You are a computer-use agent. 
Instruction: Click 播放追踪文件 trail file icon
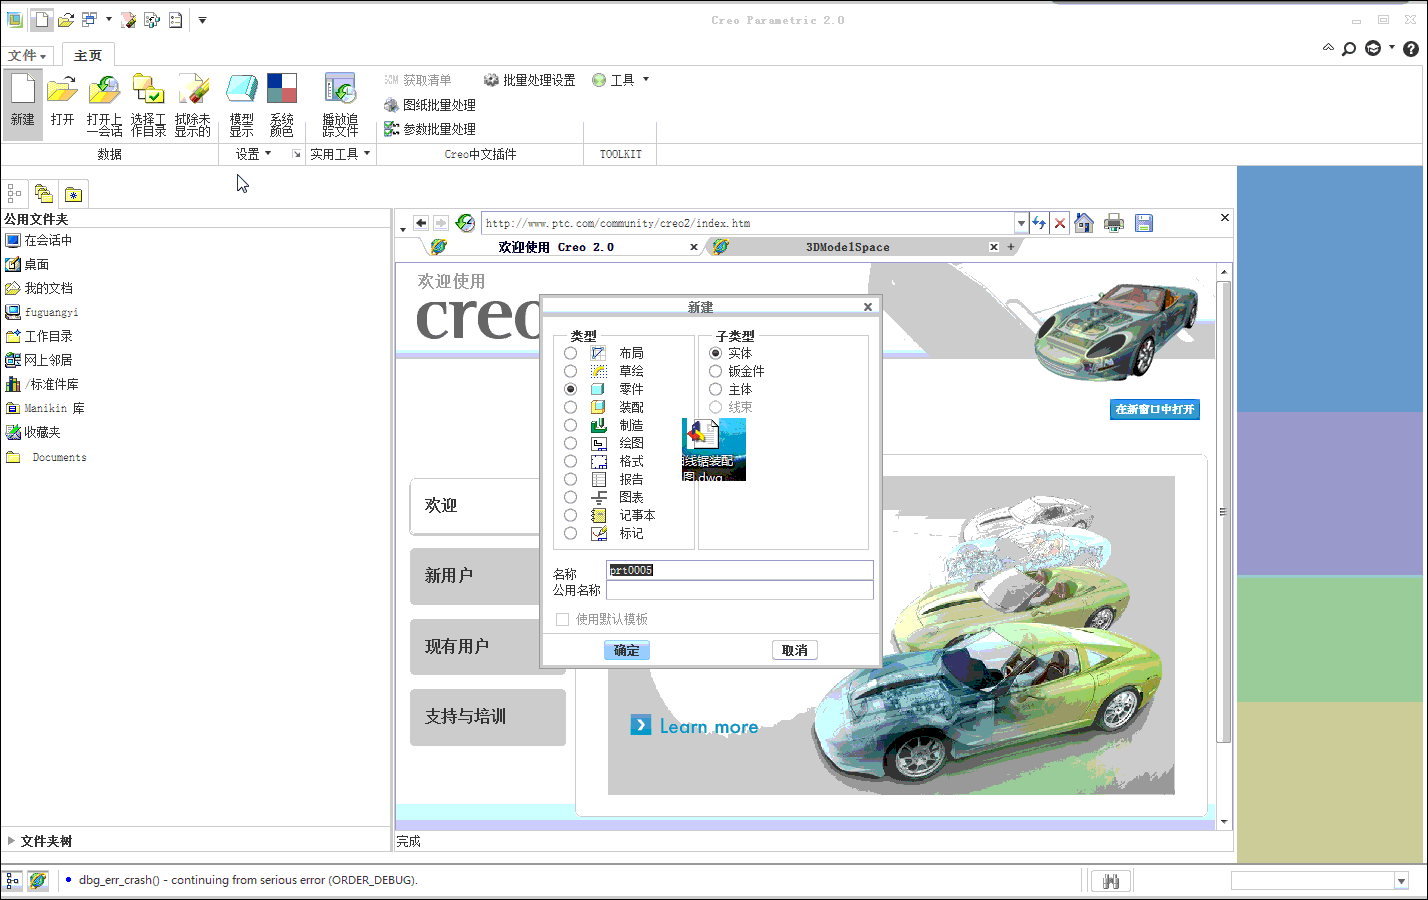(x=340, y=103)
